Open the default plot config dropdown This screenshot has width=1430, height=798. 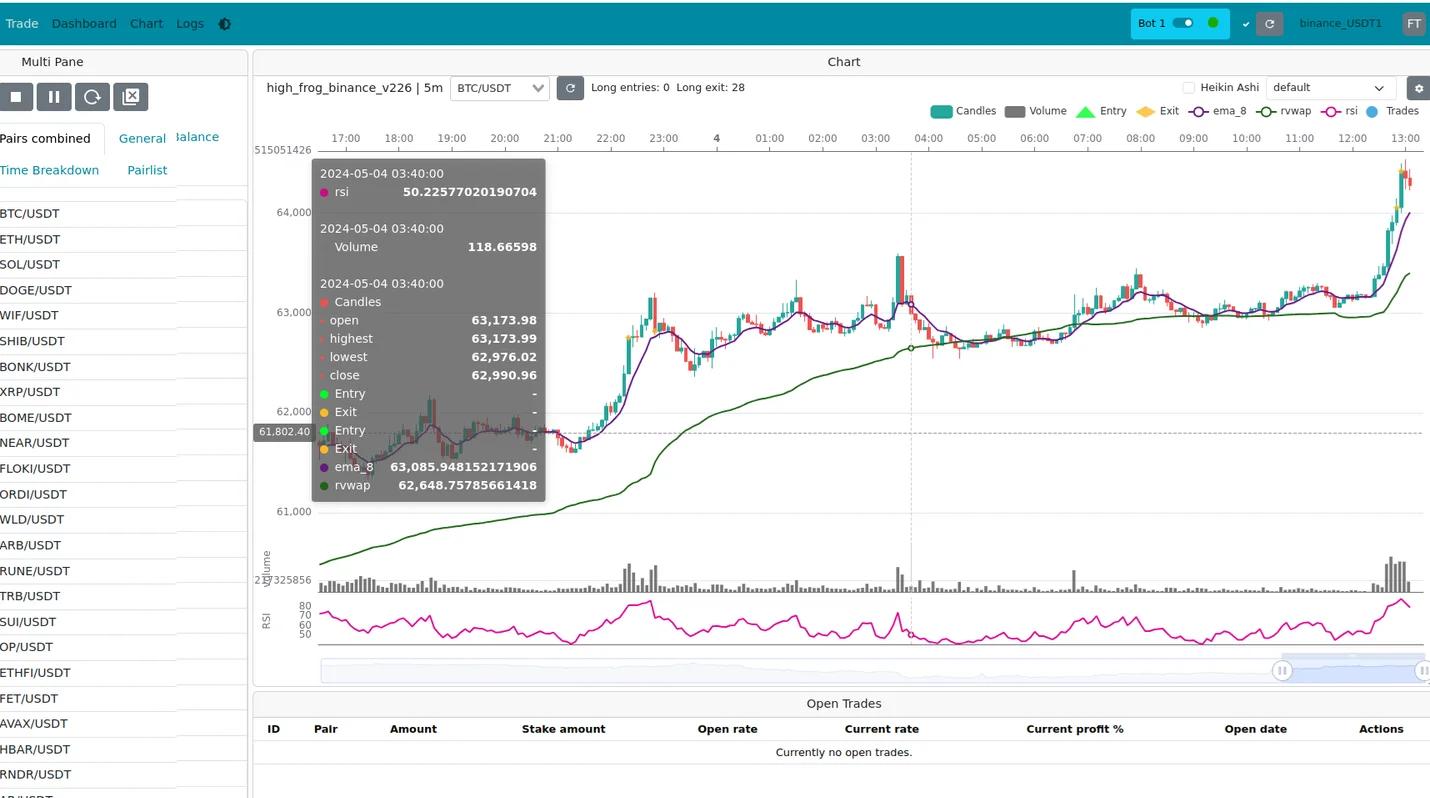point(1330,88)
